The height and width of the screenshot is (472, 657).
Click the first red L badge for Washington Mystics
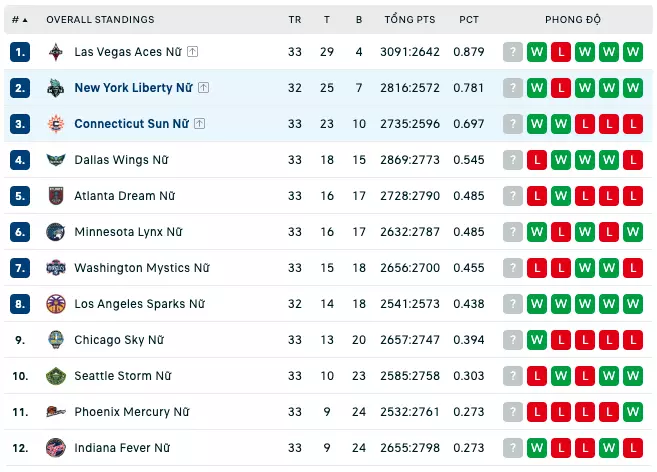pyautogui.click(x=537, y=268)
